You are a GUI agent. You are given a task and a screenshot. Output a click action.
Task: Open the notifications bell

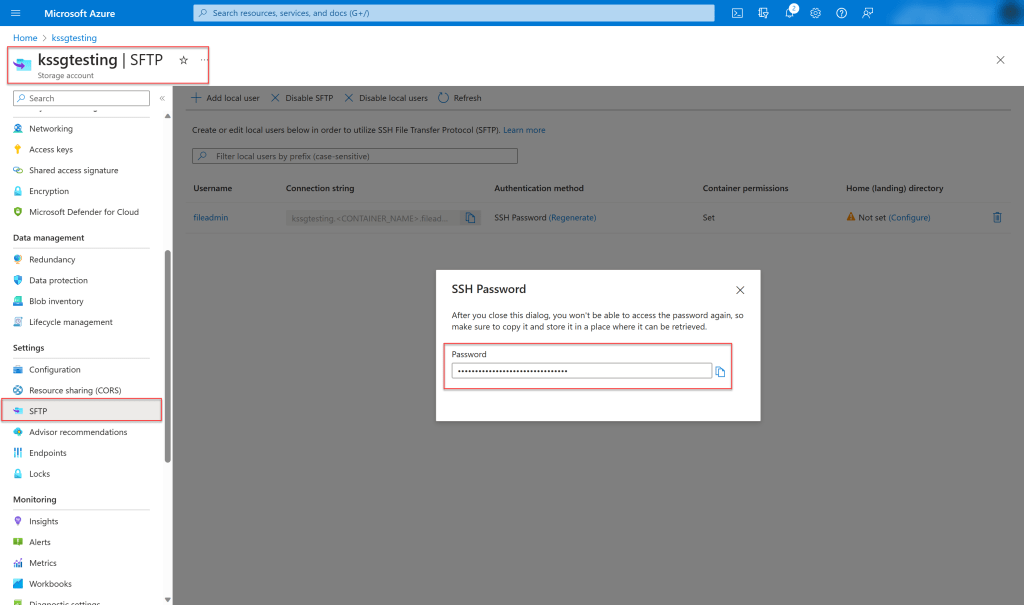tap(790, 13)
